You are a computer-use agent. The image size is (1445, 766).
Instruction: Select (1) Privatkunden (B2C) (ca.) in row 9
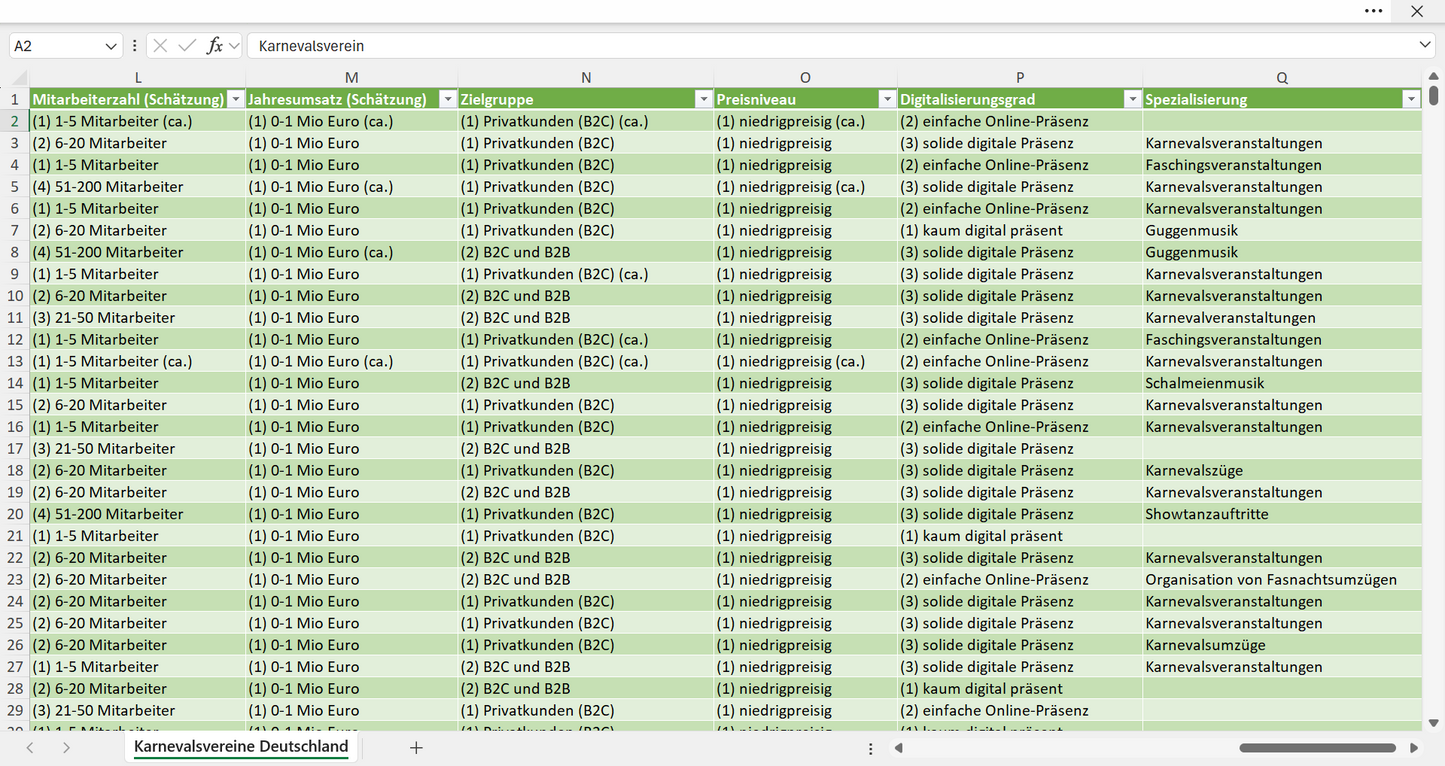tap(586, 274)
